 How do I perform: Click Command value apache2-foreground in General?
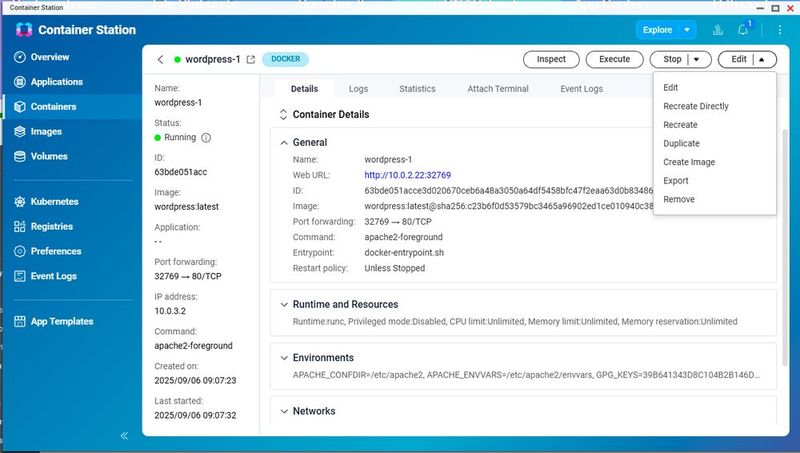(x=403, y=237)
